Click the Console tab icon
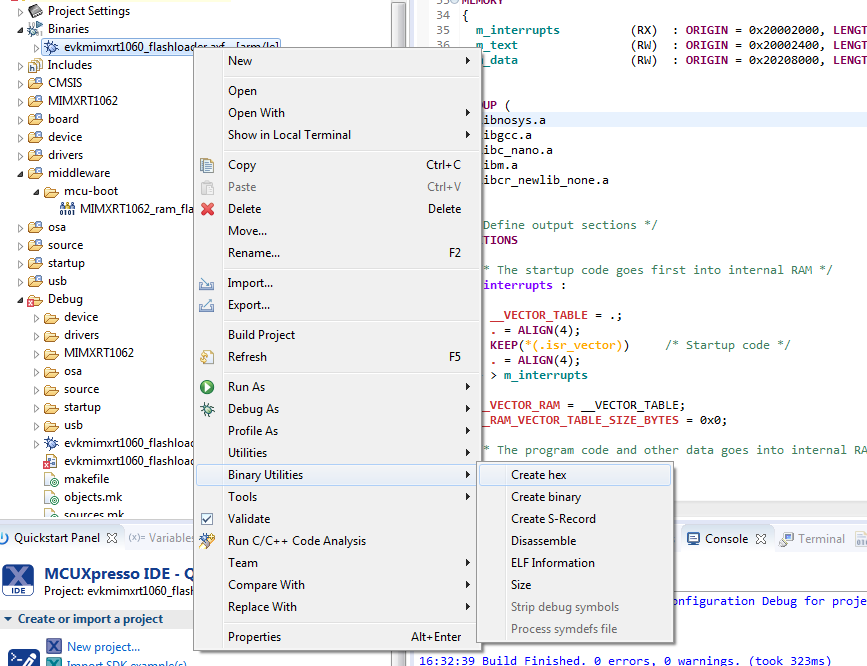This screenshot has width=867, height=666. click(693, 539)
